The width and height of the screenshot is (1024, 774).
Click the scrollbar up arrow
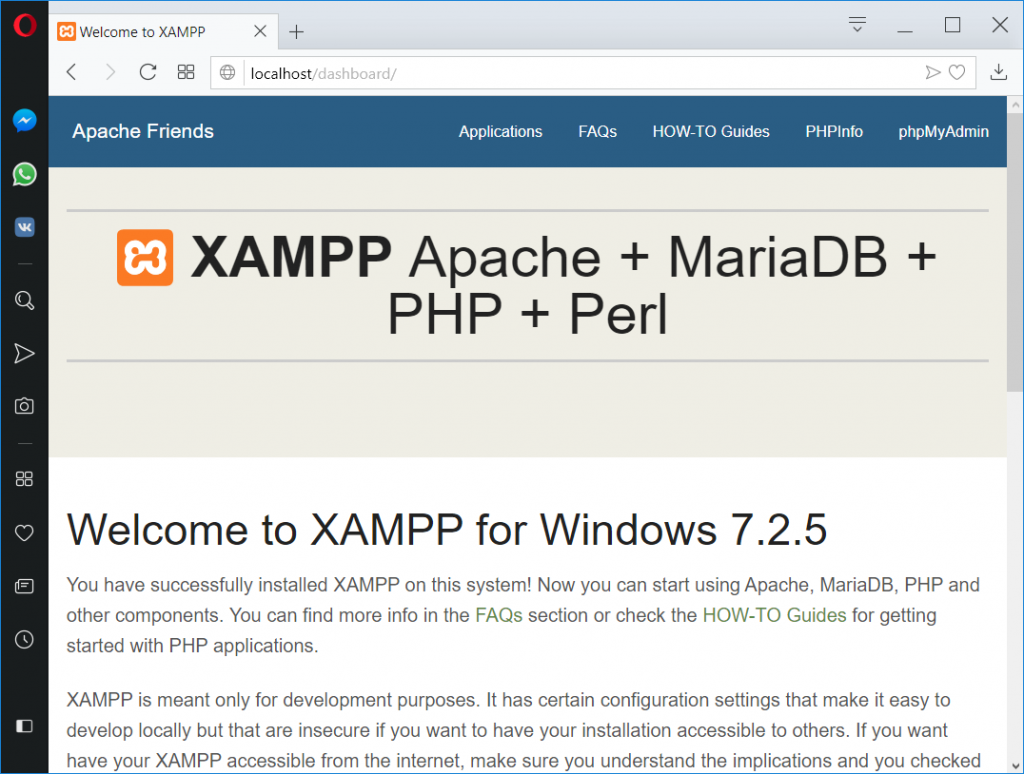pos(1015,105)
